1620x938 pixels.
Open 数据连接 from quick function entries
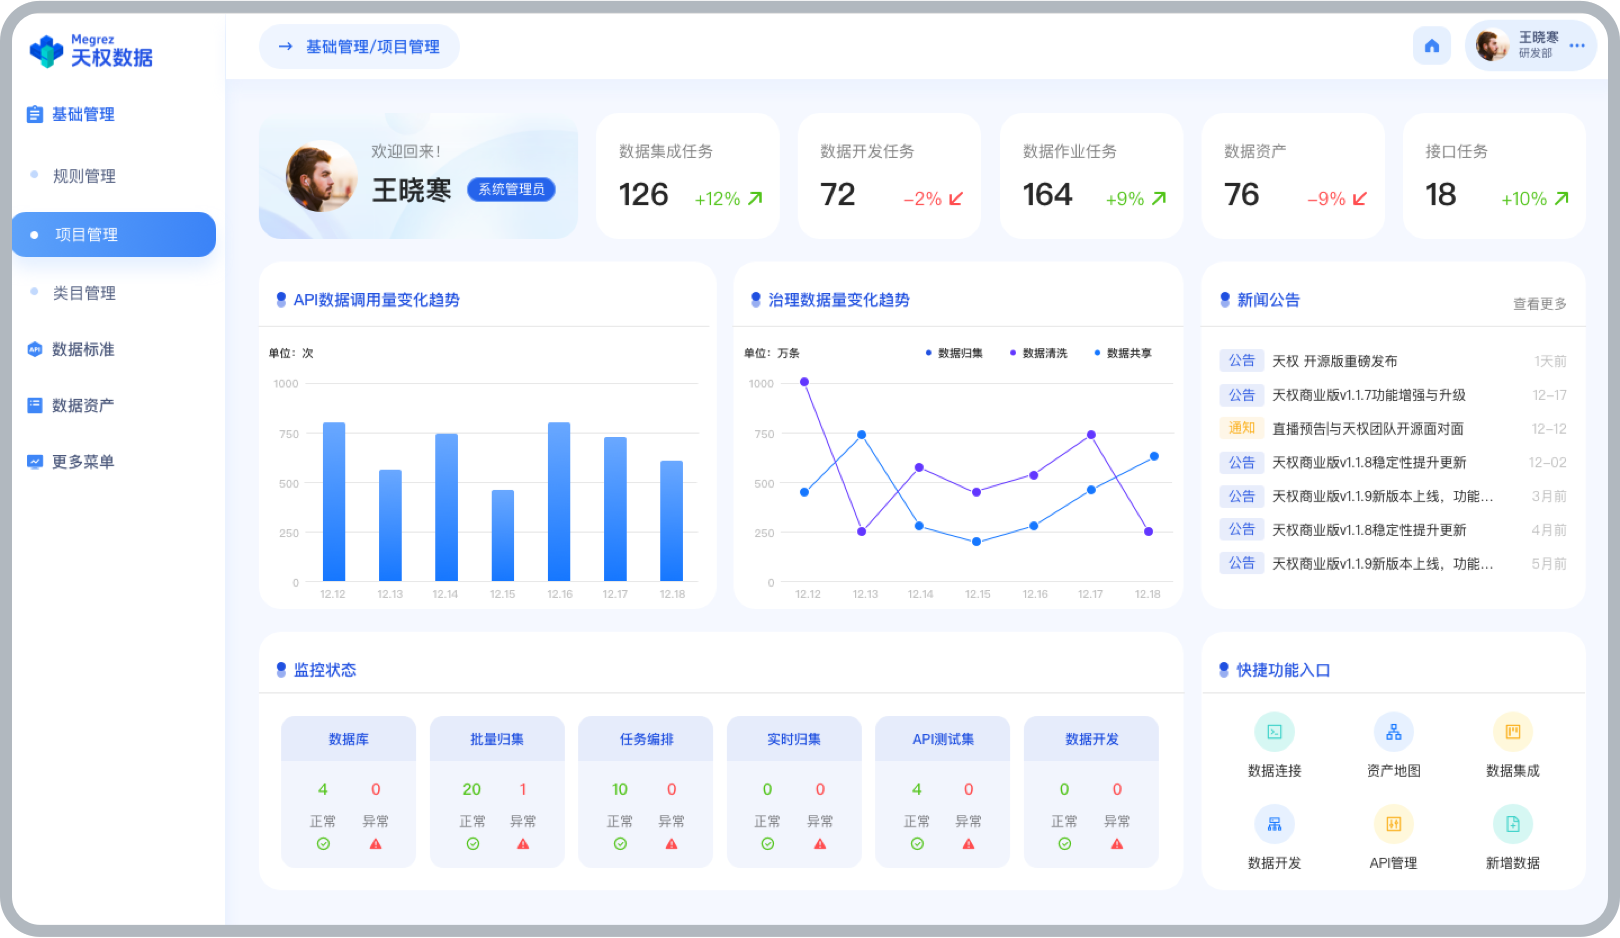tap(1274, 732)
